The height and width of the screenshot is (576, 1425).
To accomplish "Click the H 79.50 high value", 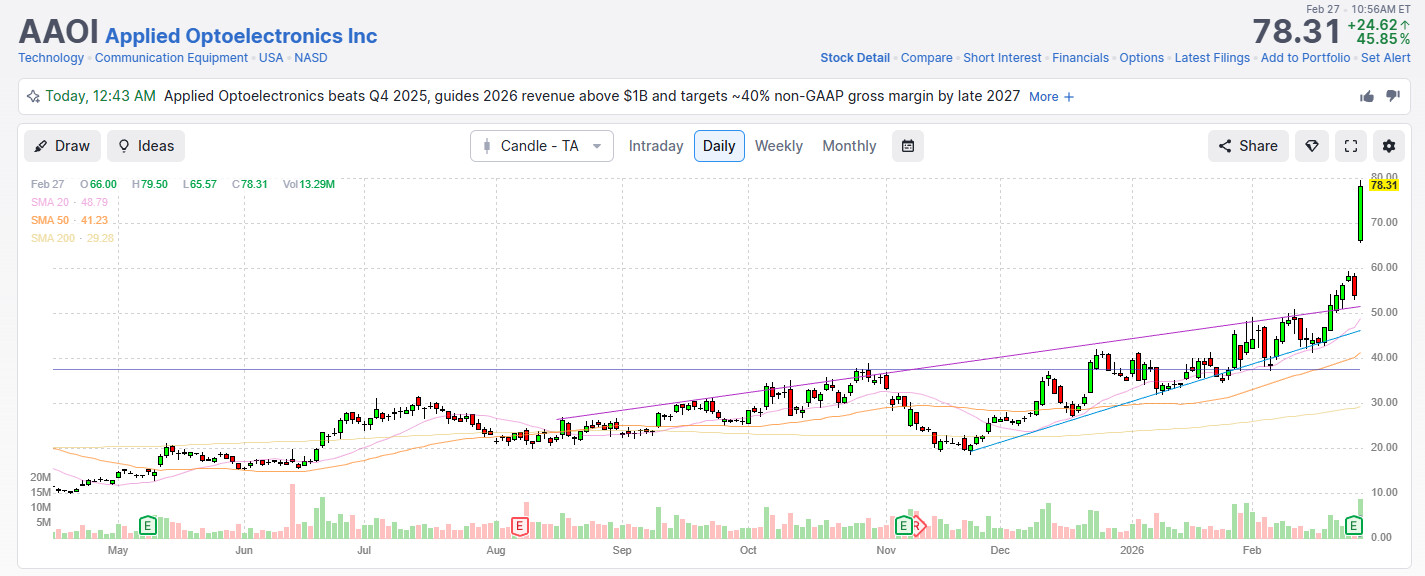I will coord(150,184).
